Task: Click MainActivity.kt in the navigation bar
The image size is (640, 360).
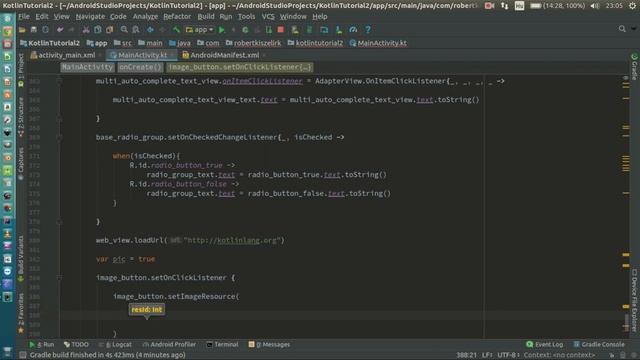Action: [378, 43]
